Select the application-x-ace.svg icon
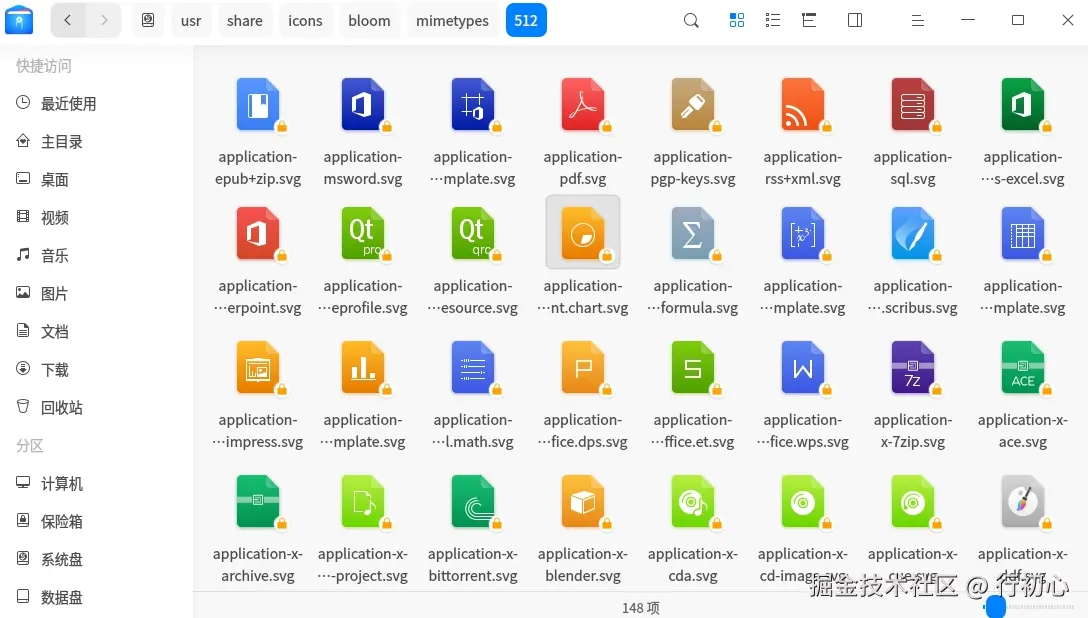 [1023, 368]
